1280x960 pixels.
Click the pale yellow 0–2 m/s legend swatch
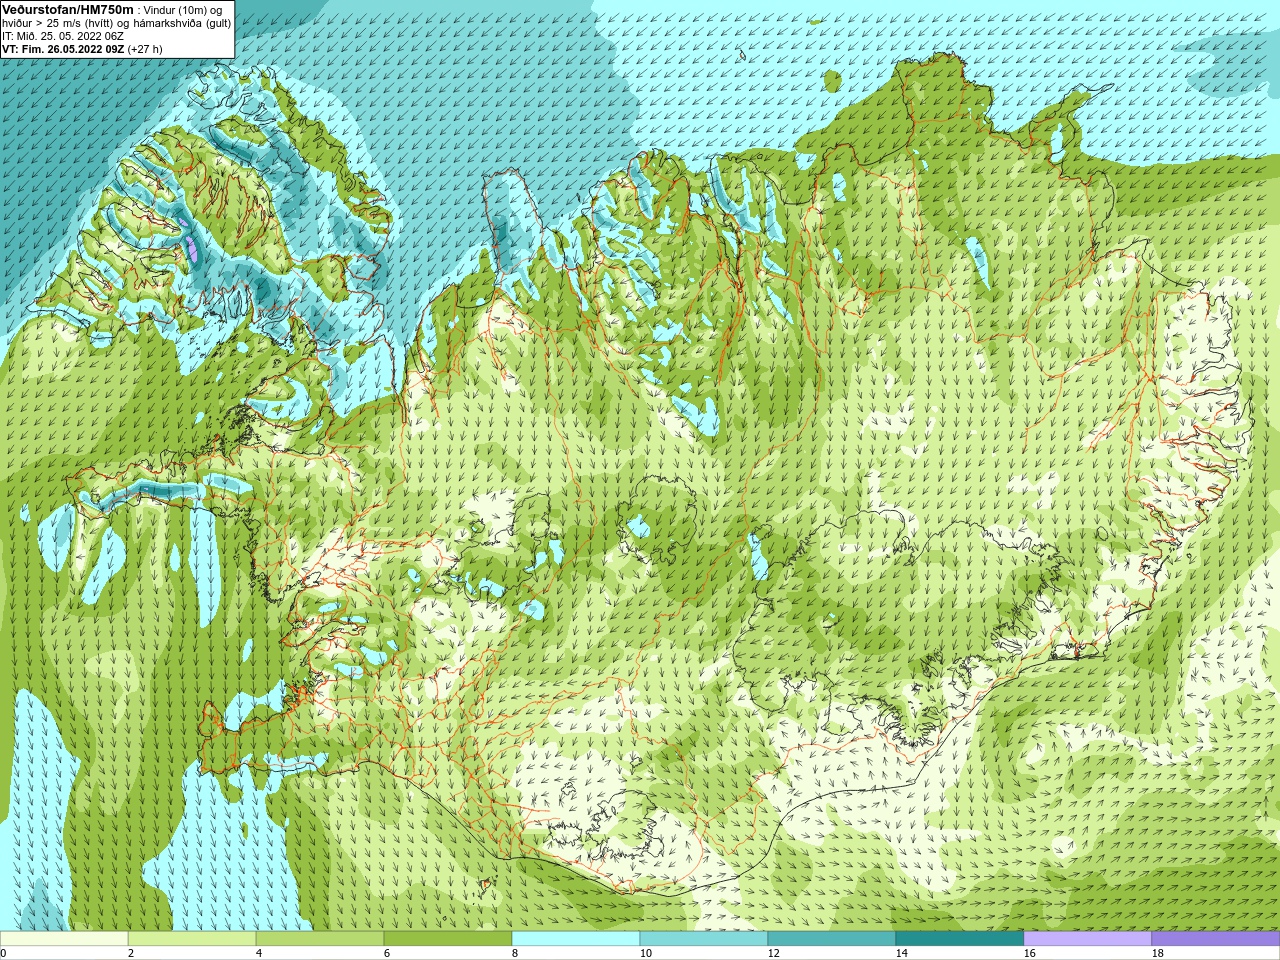64,939
